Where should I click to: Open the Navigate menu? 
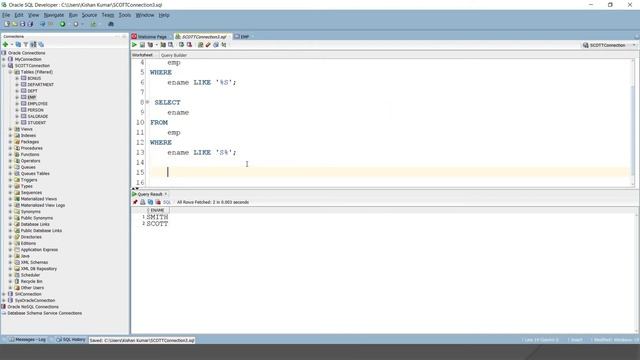53,15
